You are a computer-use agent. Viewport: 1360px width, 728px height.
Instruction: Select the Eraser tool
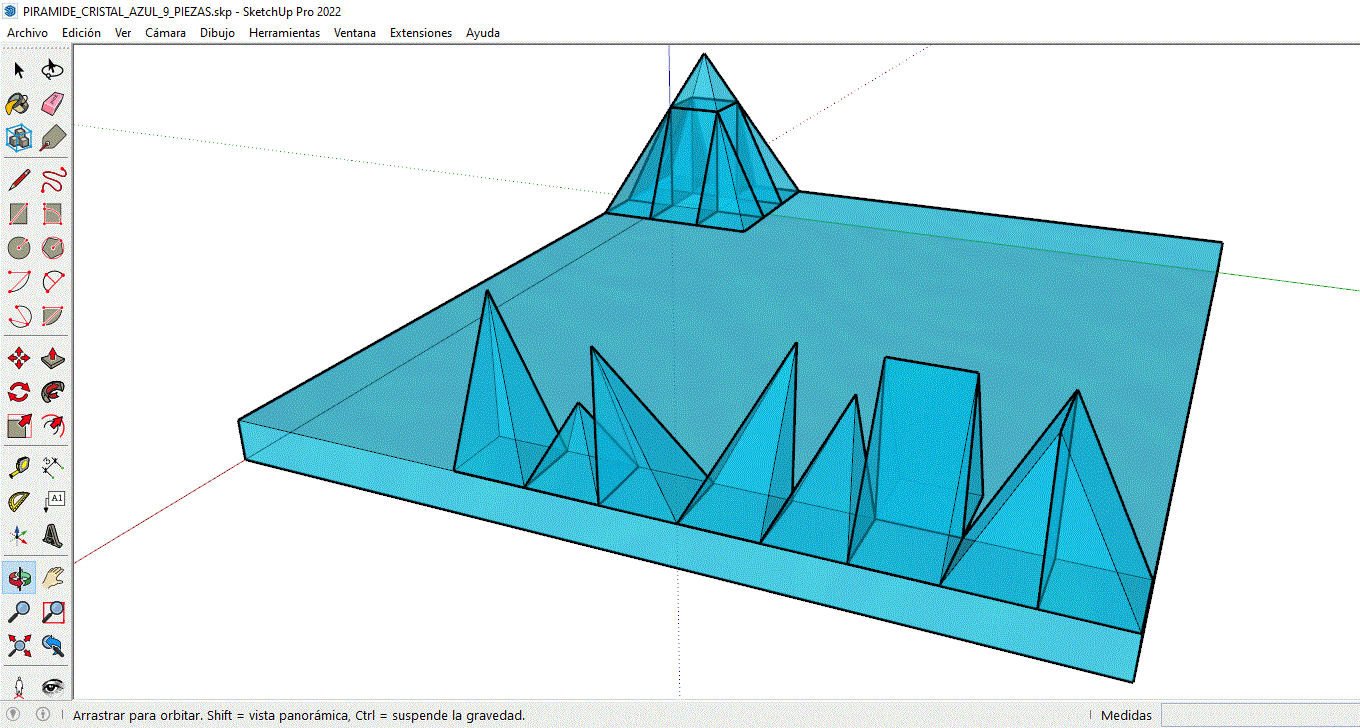(54, 104)
